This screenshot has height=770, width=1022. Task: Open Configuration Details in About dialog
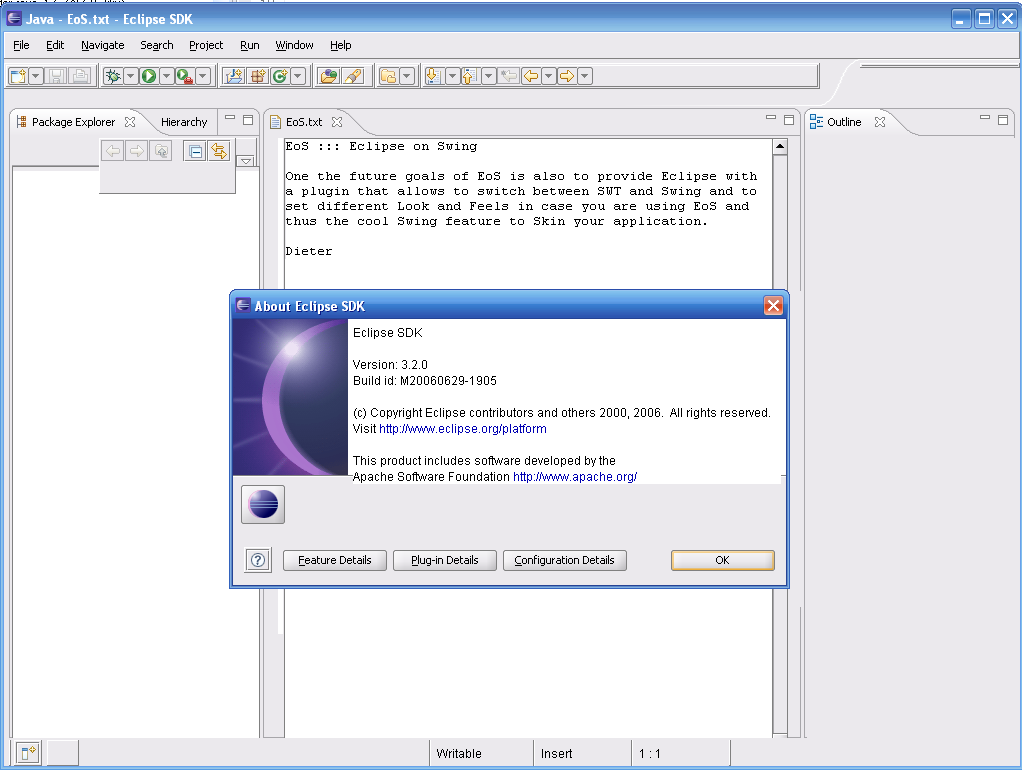point(564,561)
